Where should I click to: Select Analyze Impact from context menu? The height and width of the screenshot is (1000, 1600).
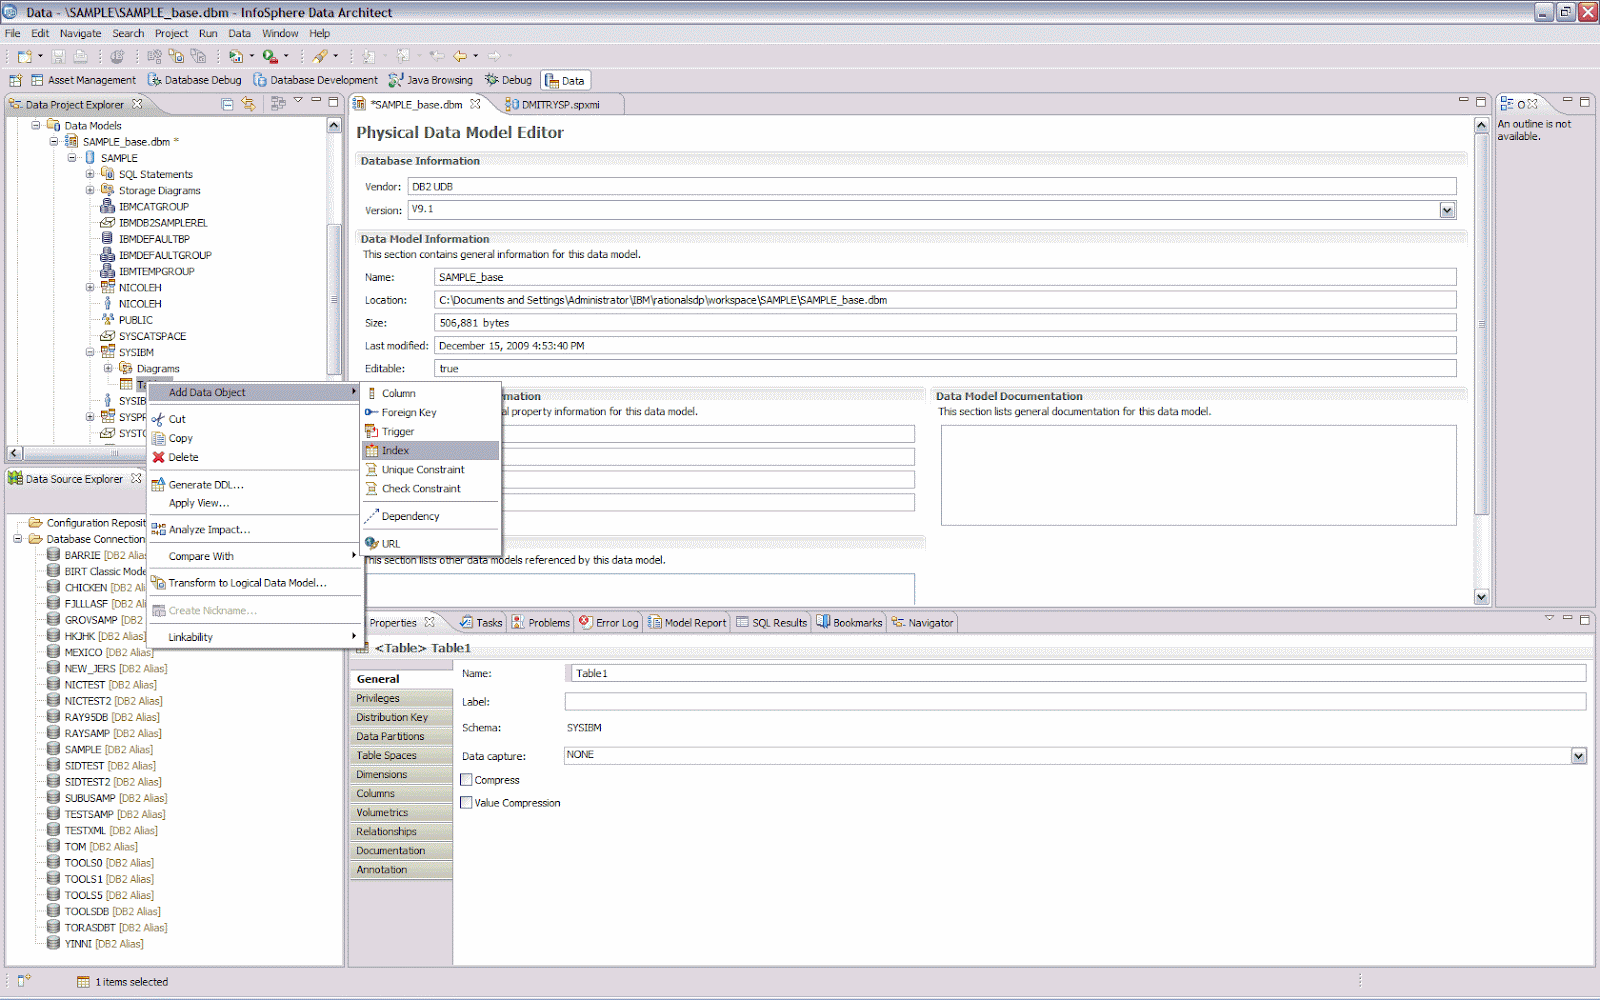[x=254, y=530]
